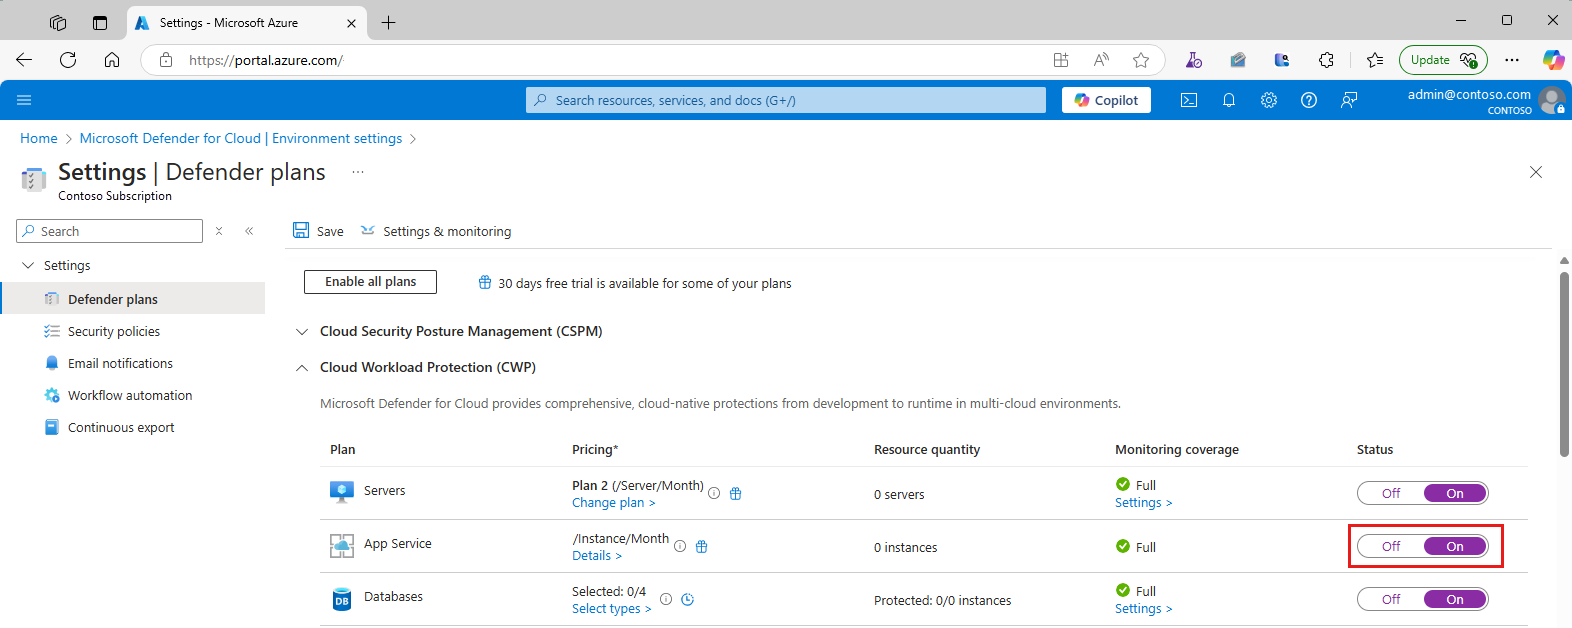
Task: Close the Defender plans settings blade
Action: click(1536, 172)
